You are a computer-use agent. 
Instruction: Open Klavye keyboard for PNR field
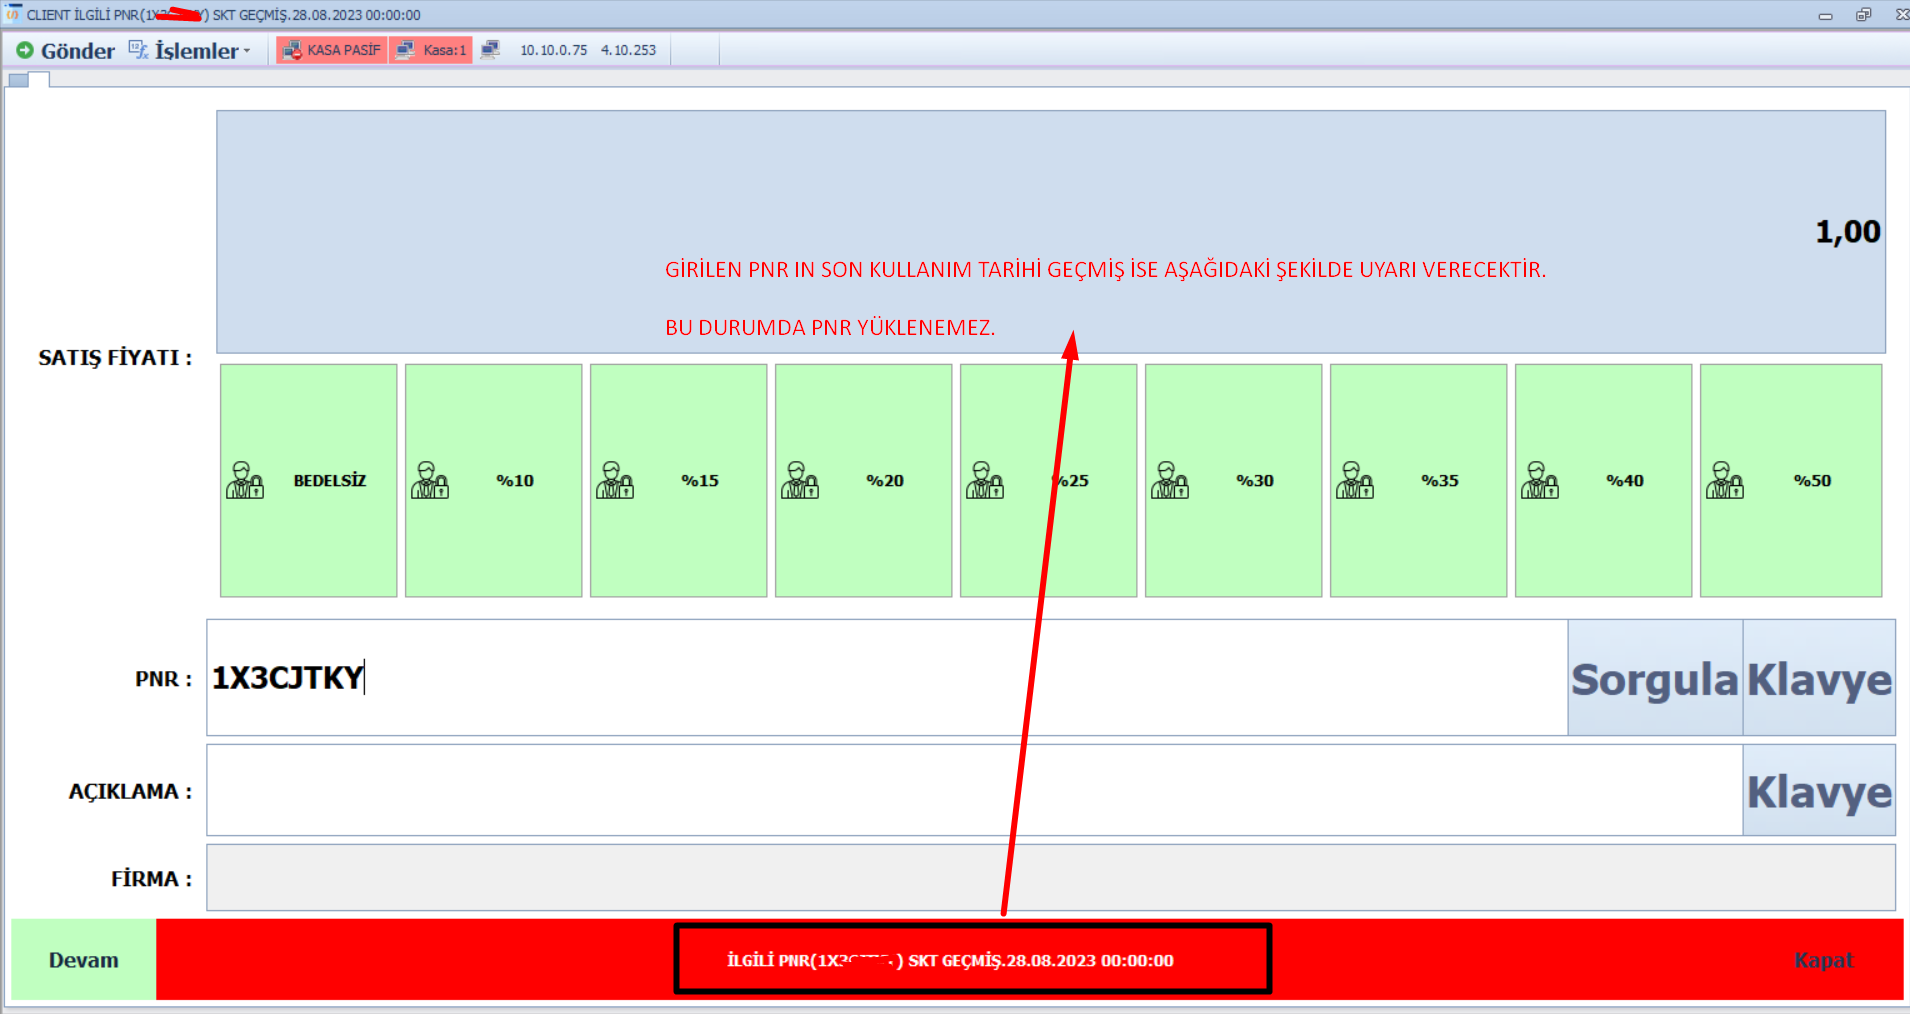click(1819, 678)
